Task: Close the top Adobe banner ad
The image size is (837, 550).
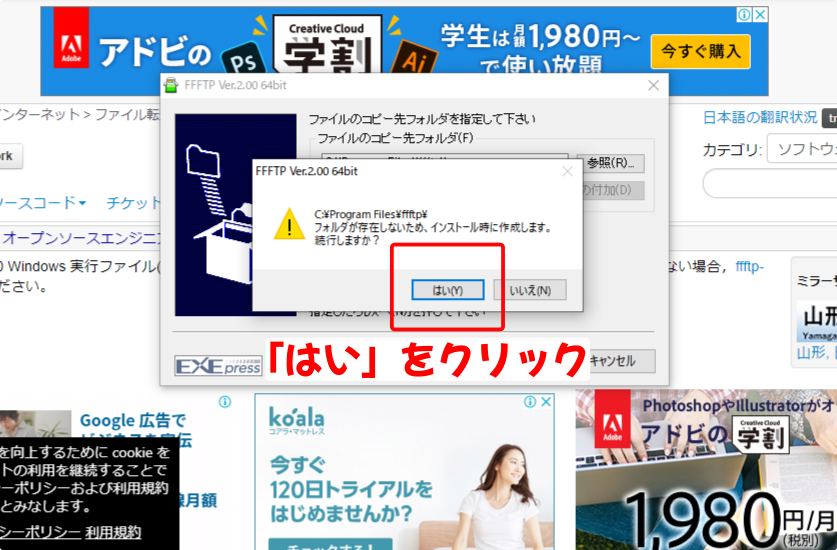Action: pos(760,14)
